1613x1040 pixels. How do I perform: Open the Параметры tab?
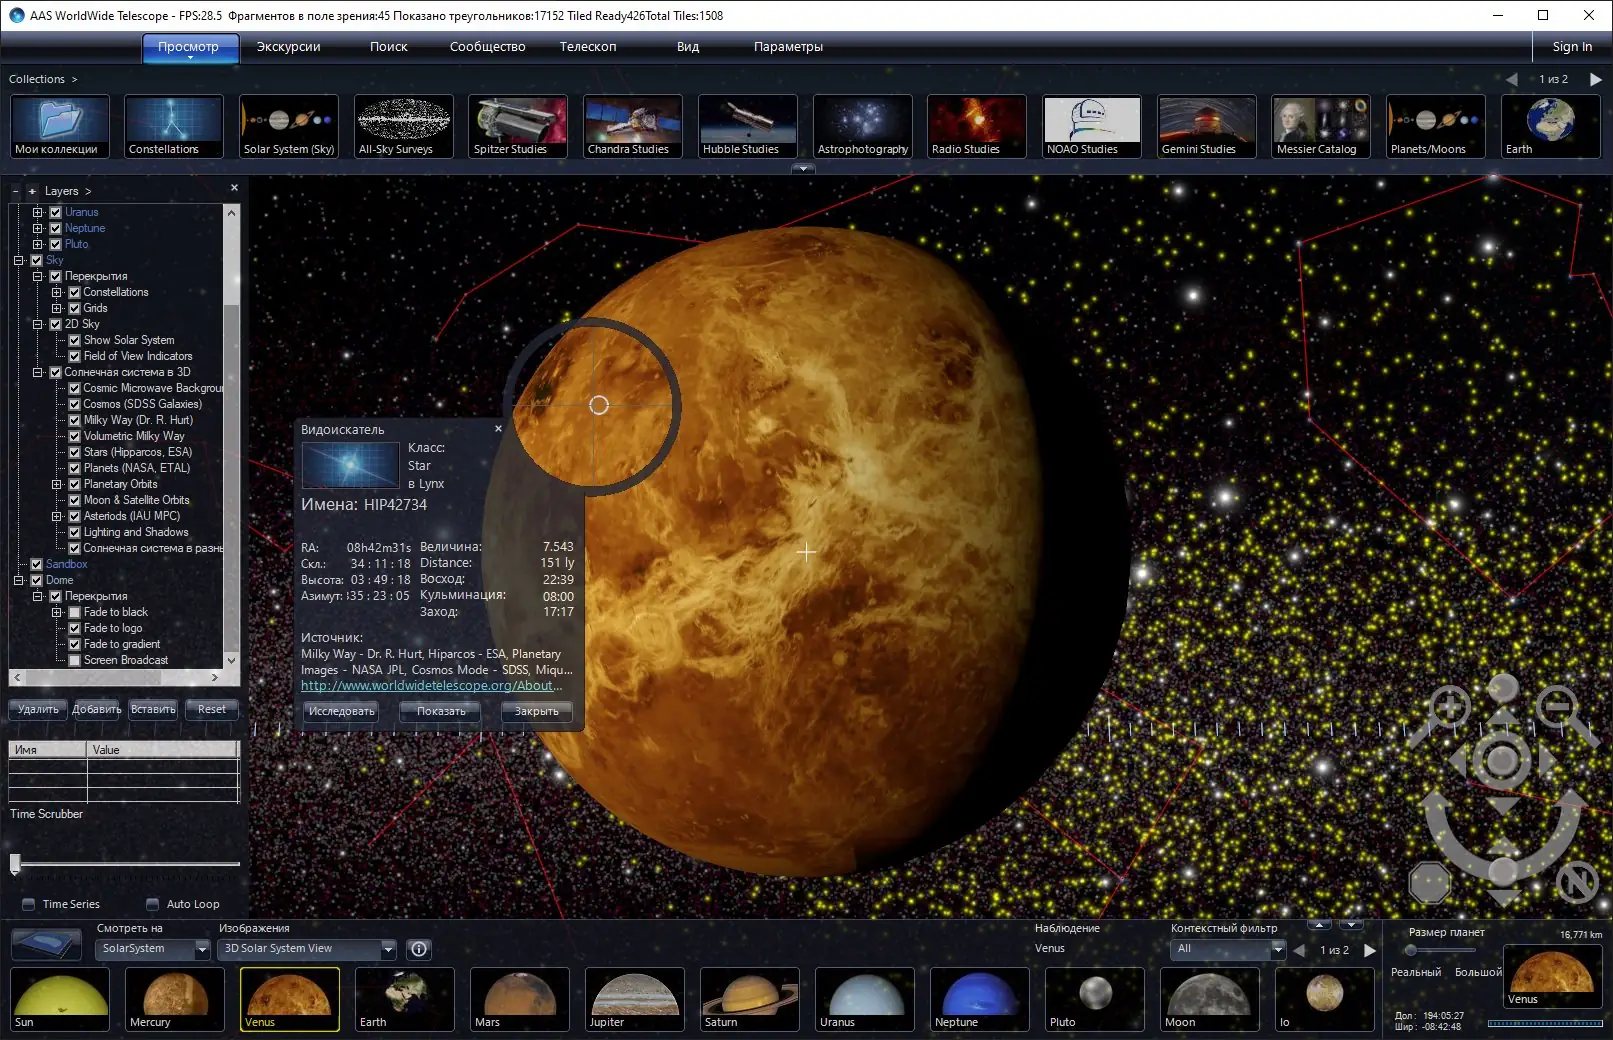coord(788,47)
